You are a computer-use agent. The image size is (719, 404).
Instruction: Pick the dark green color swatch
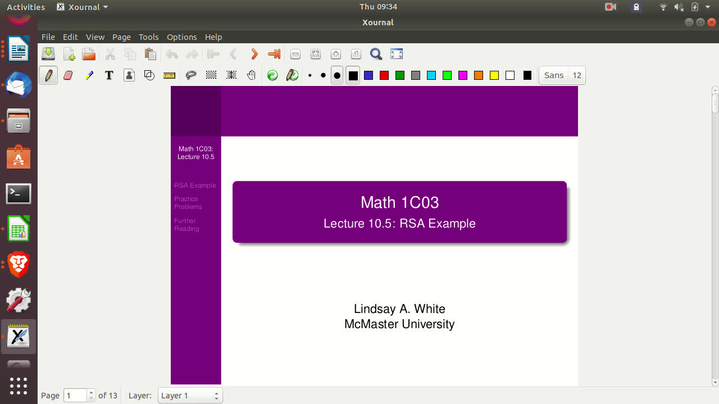click(400, 75)
